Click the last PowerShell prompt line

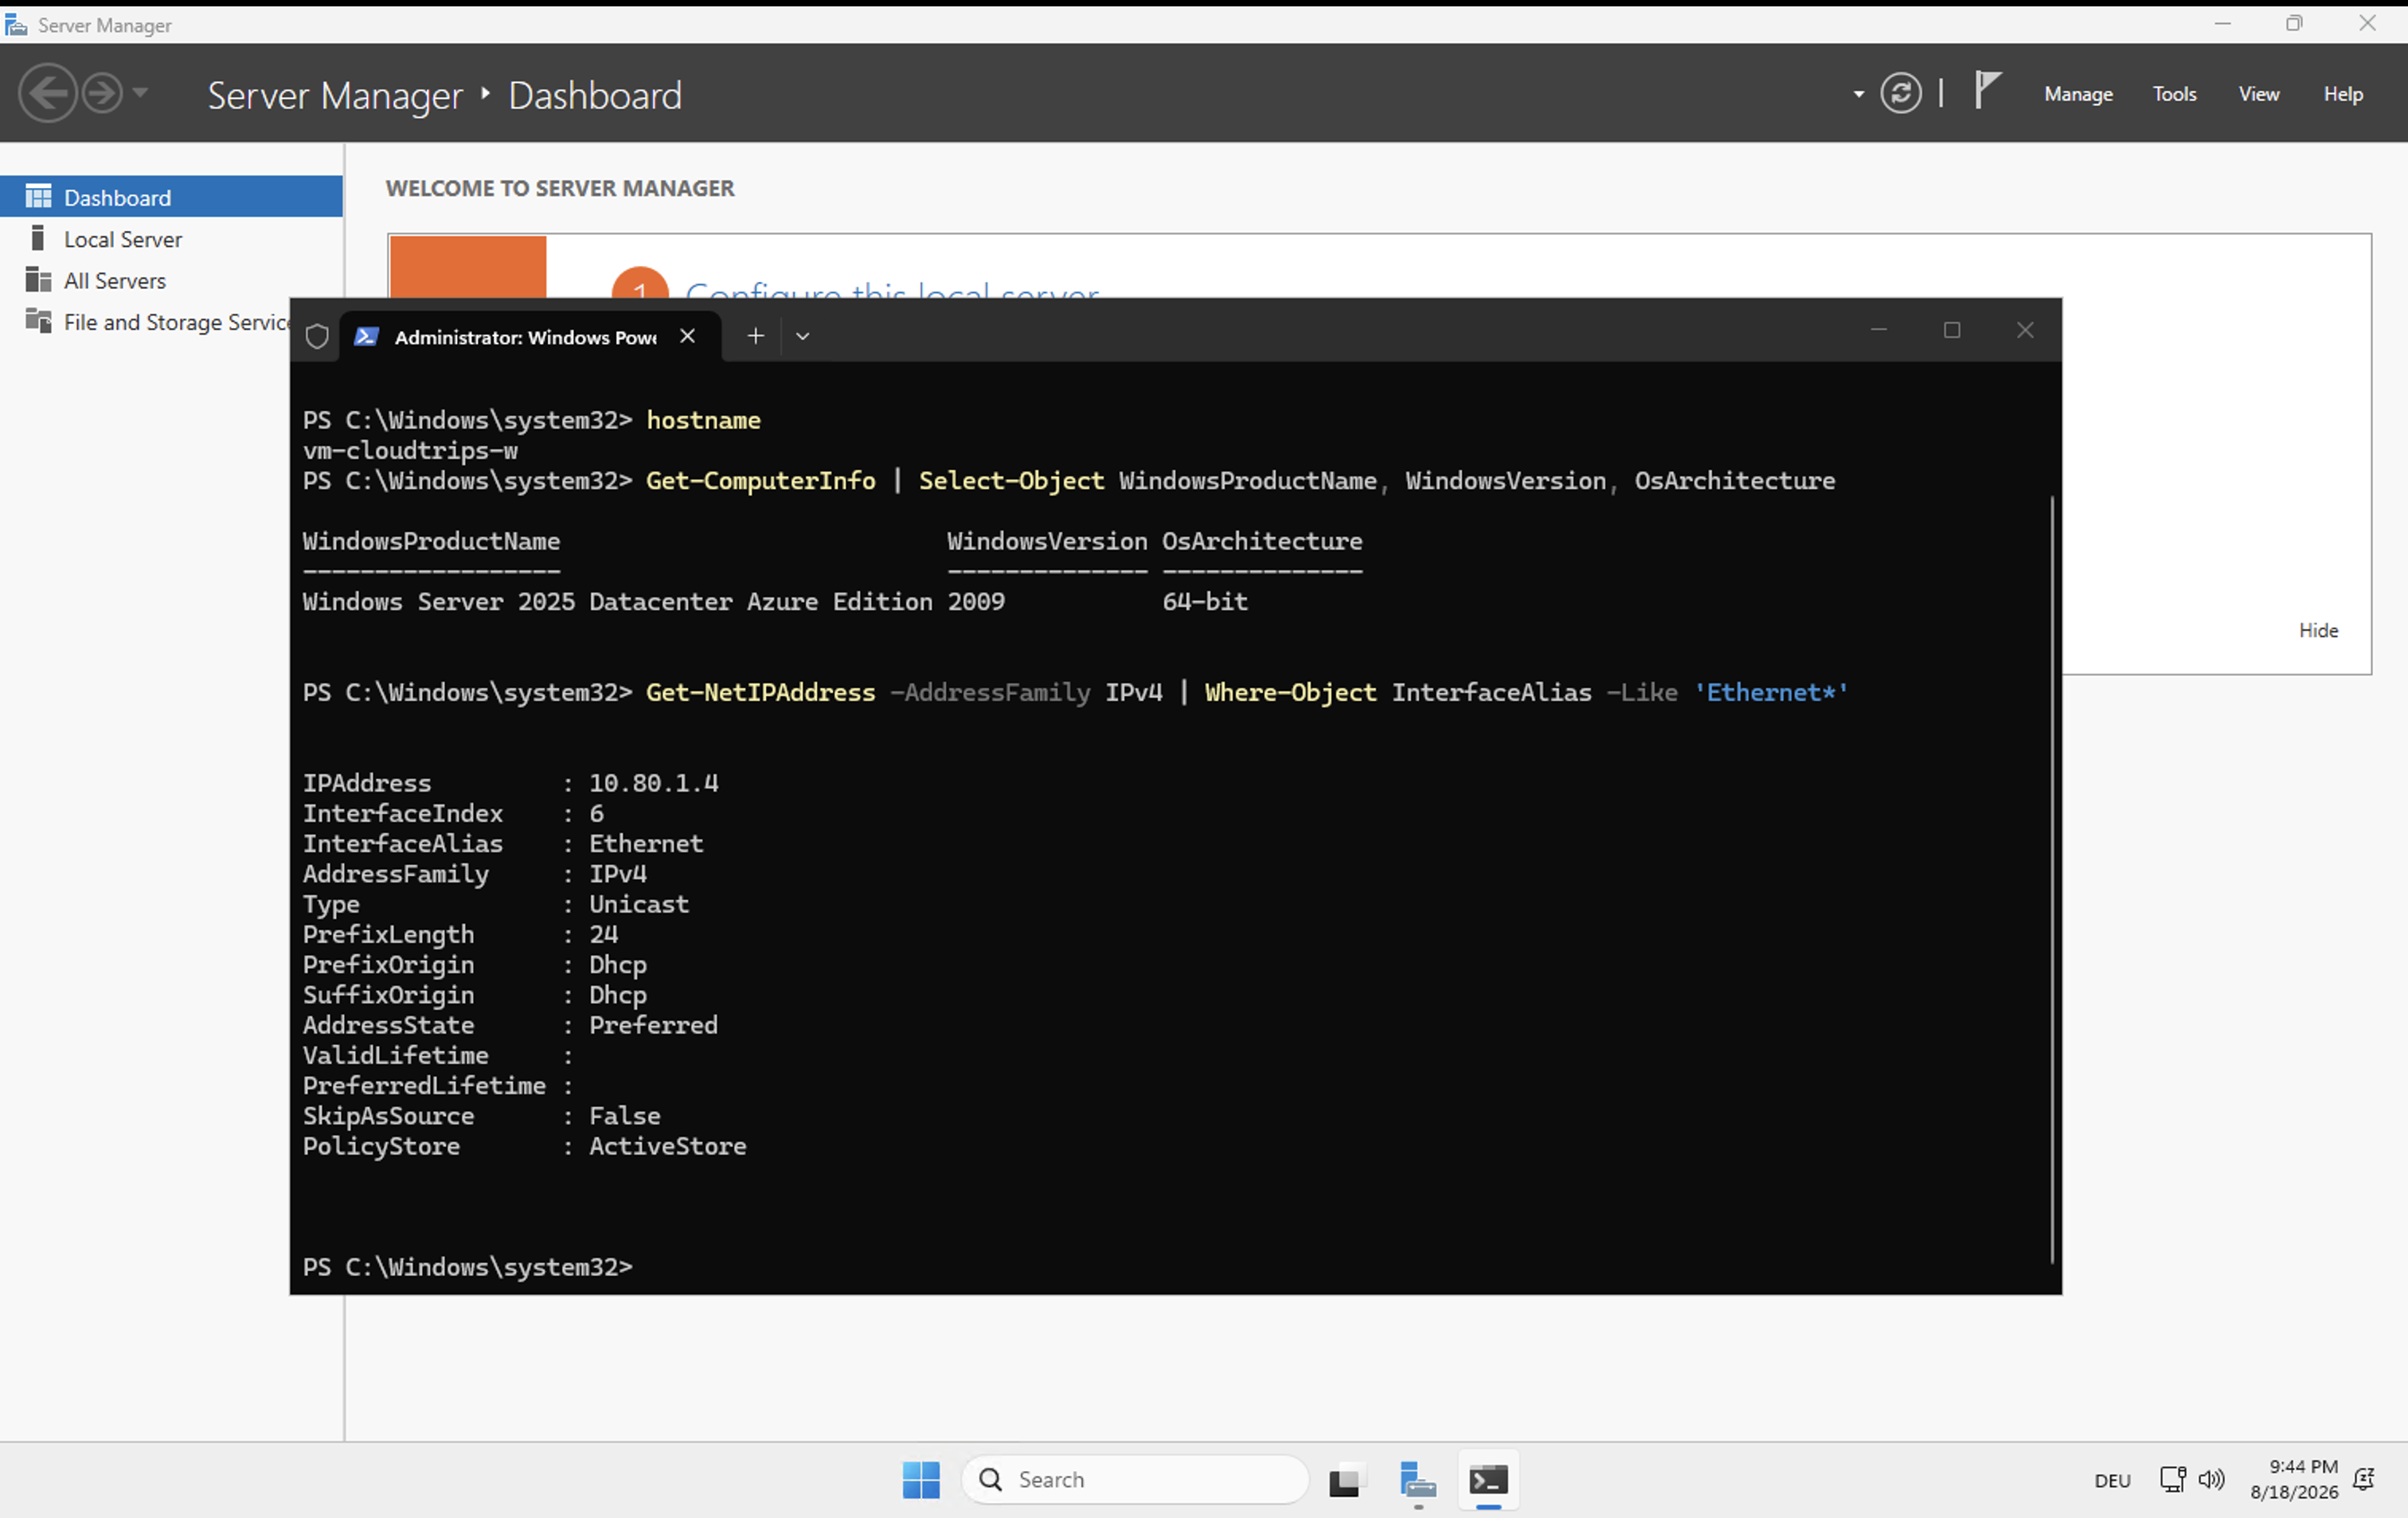(467, 1267)
